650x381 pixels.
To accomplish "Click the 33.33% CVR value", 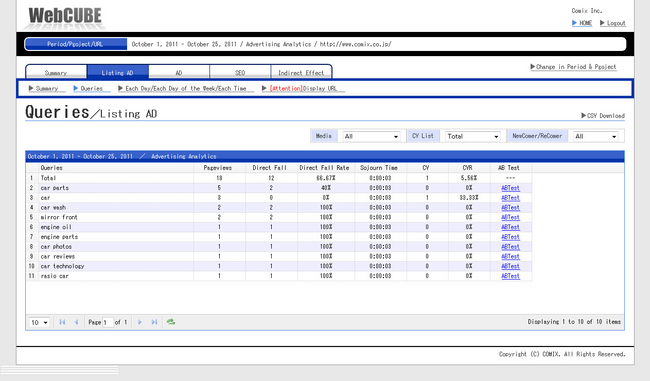I will (469, 198).
